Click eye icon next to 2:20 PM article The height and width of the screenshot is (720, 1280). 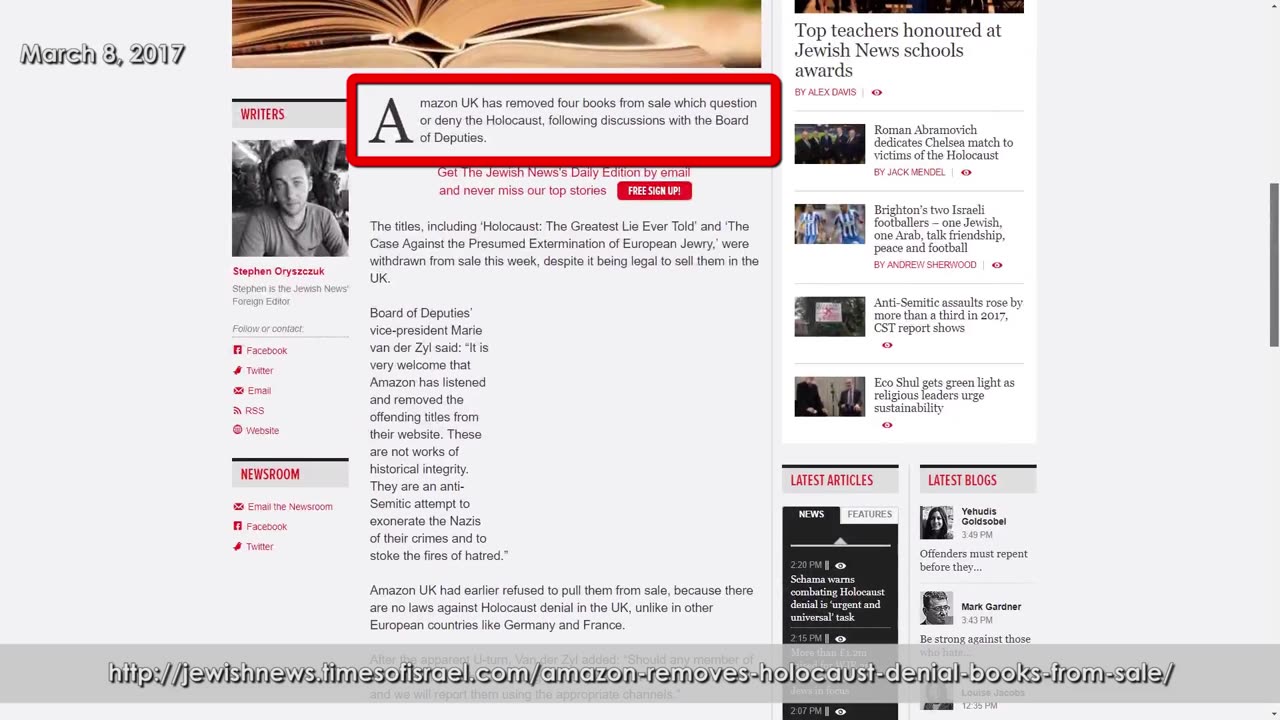coord(840,565)
